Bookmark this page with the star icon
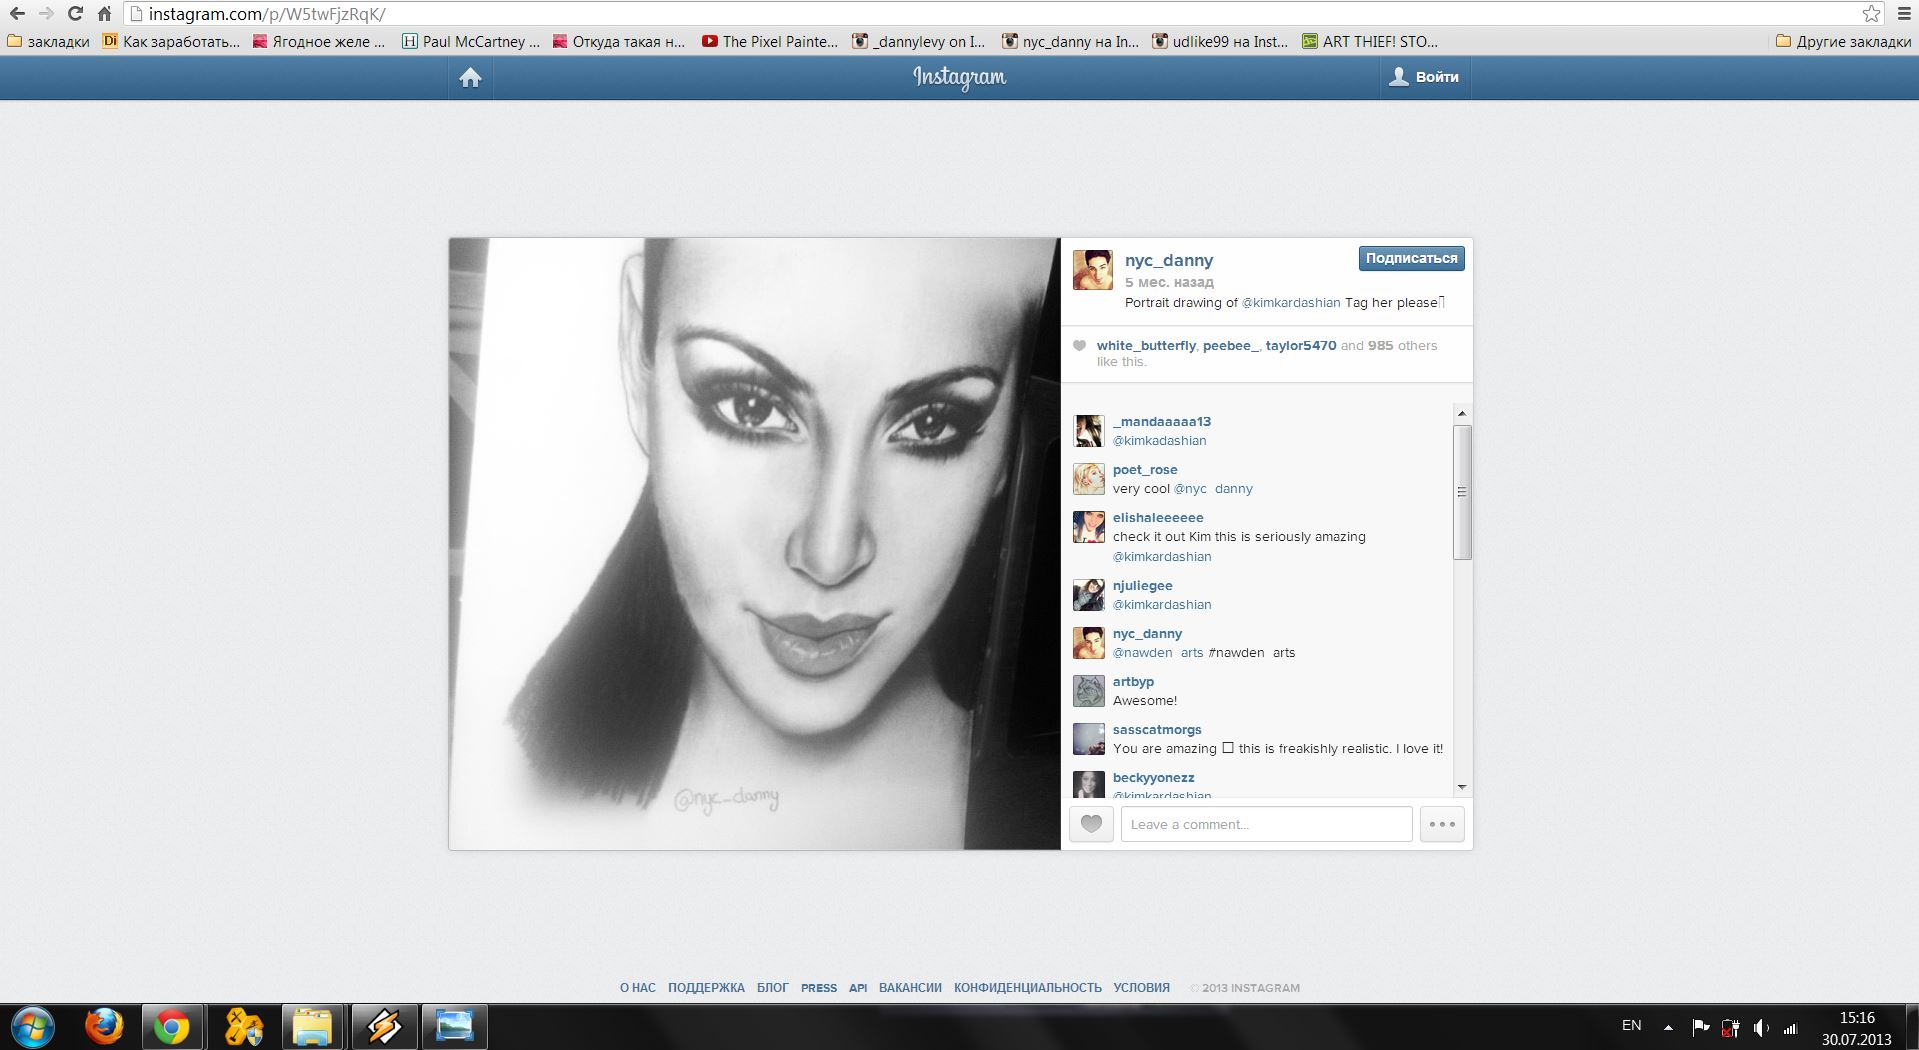The width and height of the screenshot is (1919, 1050). [x=1871, y=14]
